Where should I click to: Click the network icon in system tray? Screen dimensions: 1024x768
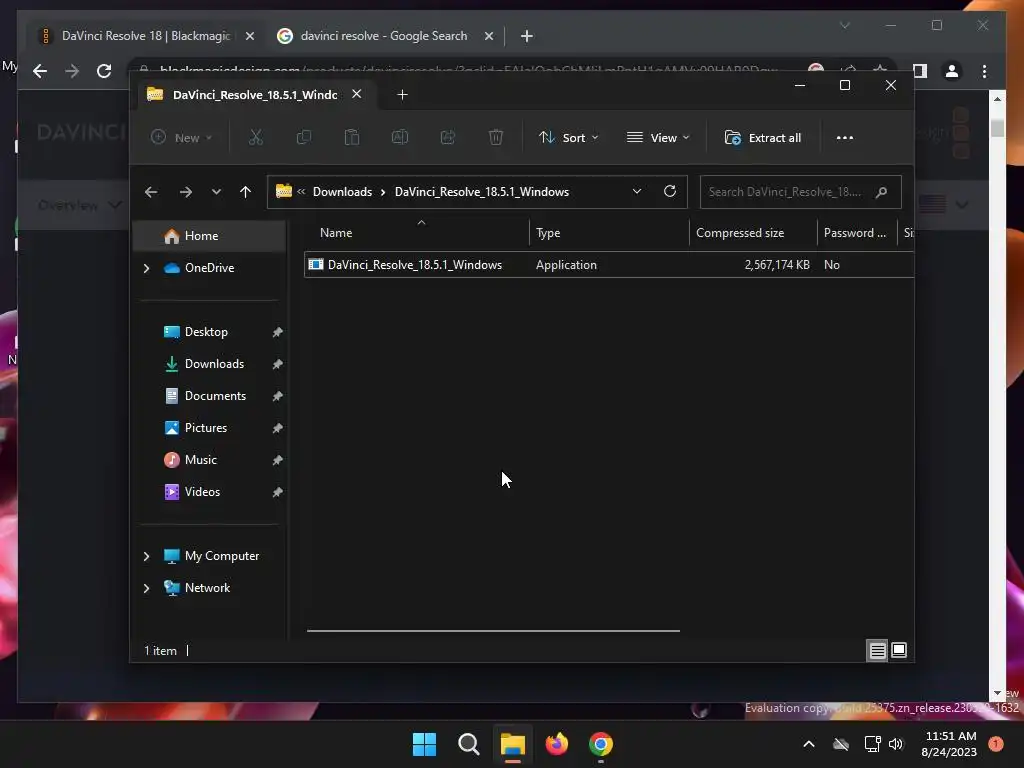(872, 744)
